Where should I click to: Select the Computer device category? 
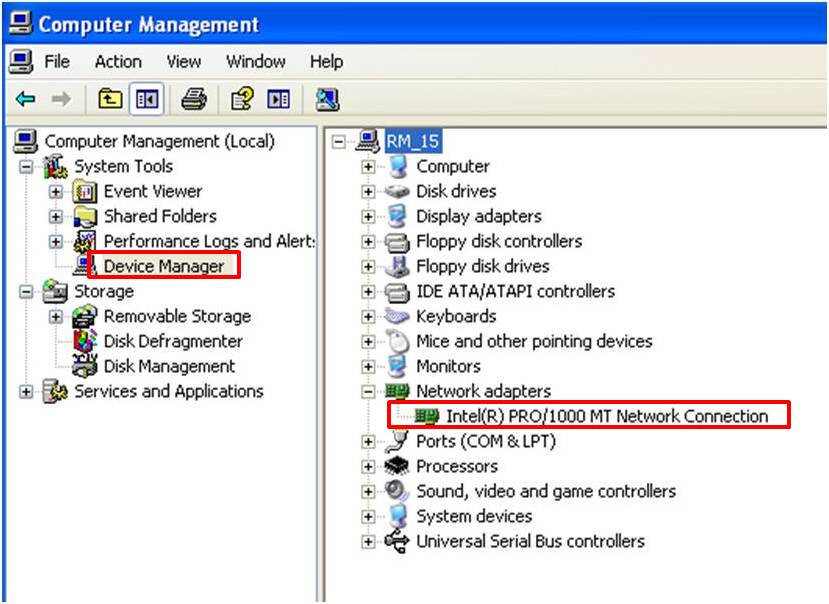[453, 166]
